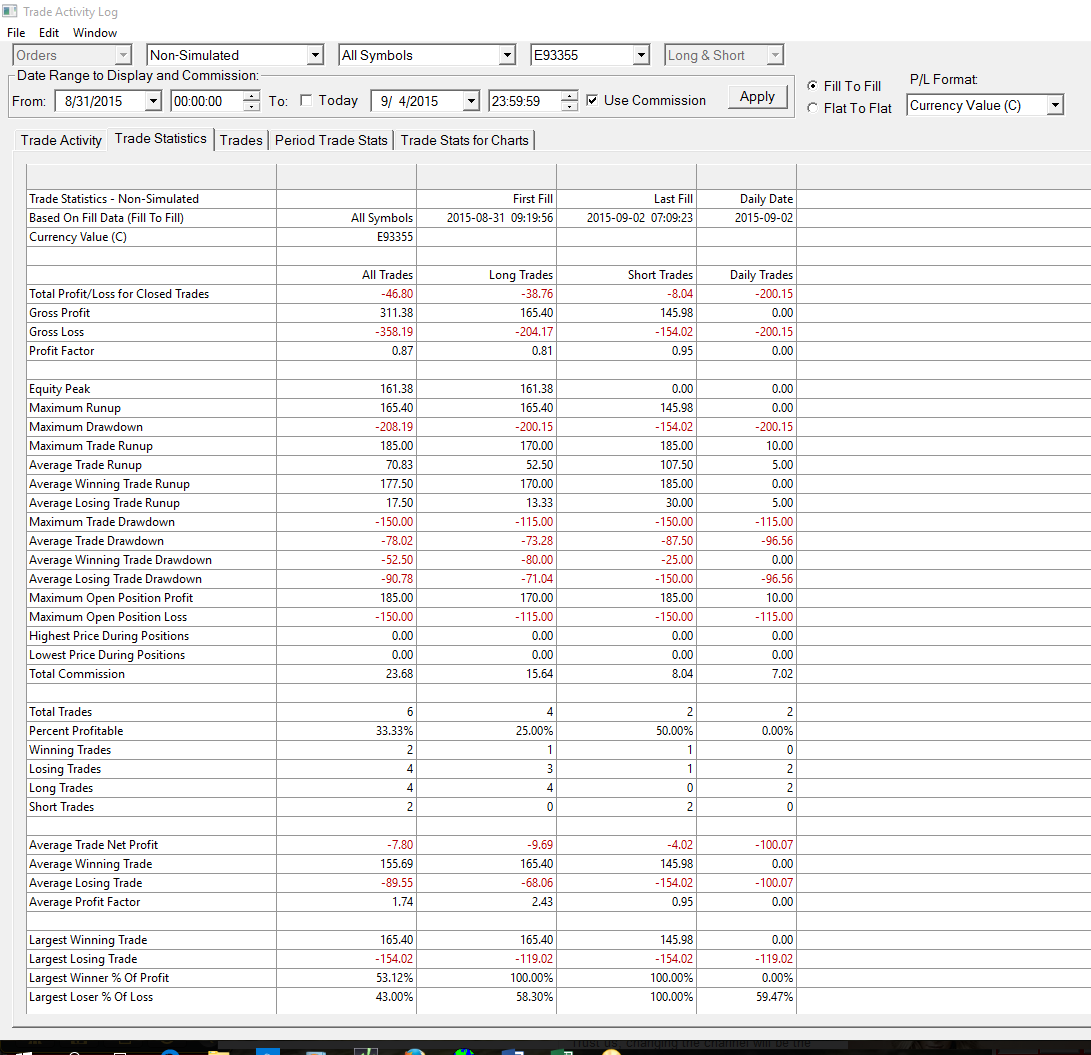The image size is (1091, 1055).
Task: Open the Edit menu
Action: 49,33
